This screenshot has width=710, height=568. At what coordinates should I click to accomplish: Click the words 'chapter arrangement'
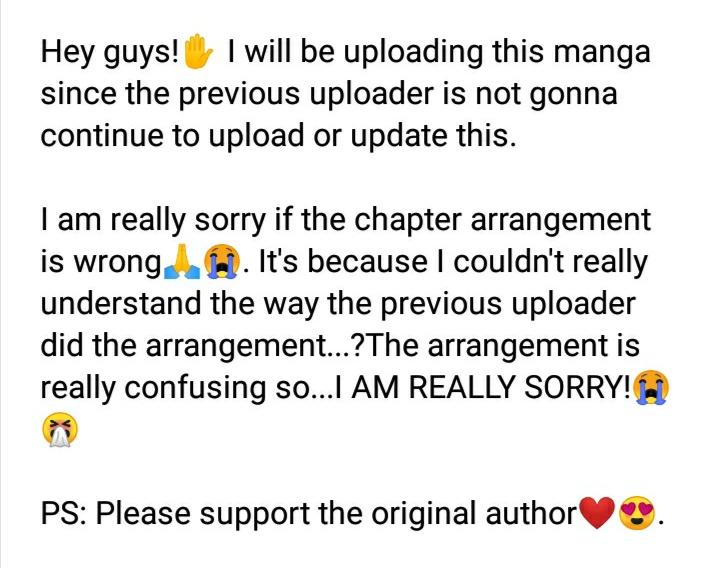[502, 220]
